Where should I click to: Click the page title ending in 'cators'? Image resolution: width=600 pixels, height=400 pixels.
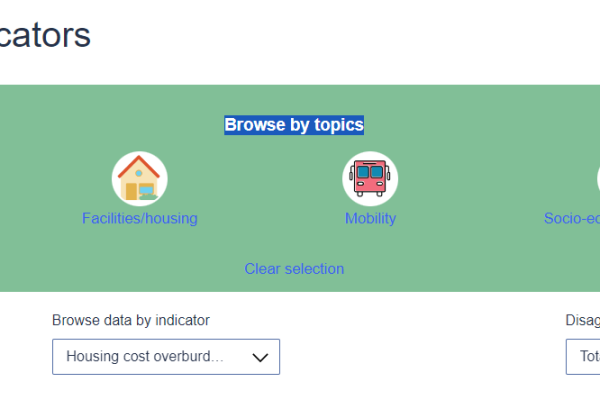coord(45,36)
